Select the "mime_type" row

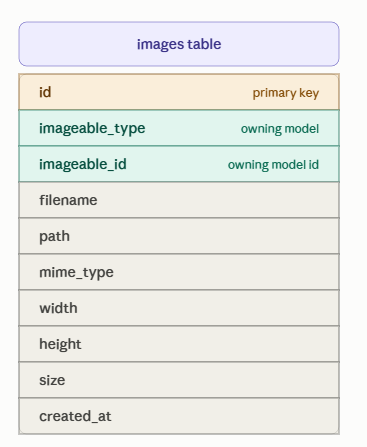[179, 272]
